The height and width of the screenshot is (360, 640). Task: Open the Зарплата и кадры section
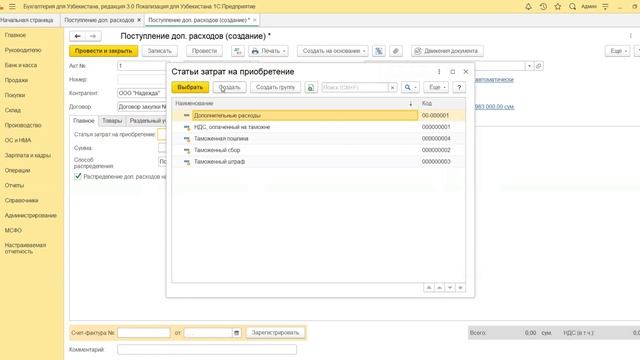tap(28, 155)
